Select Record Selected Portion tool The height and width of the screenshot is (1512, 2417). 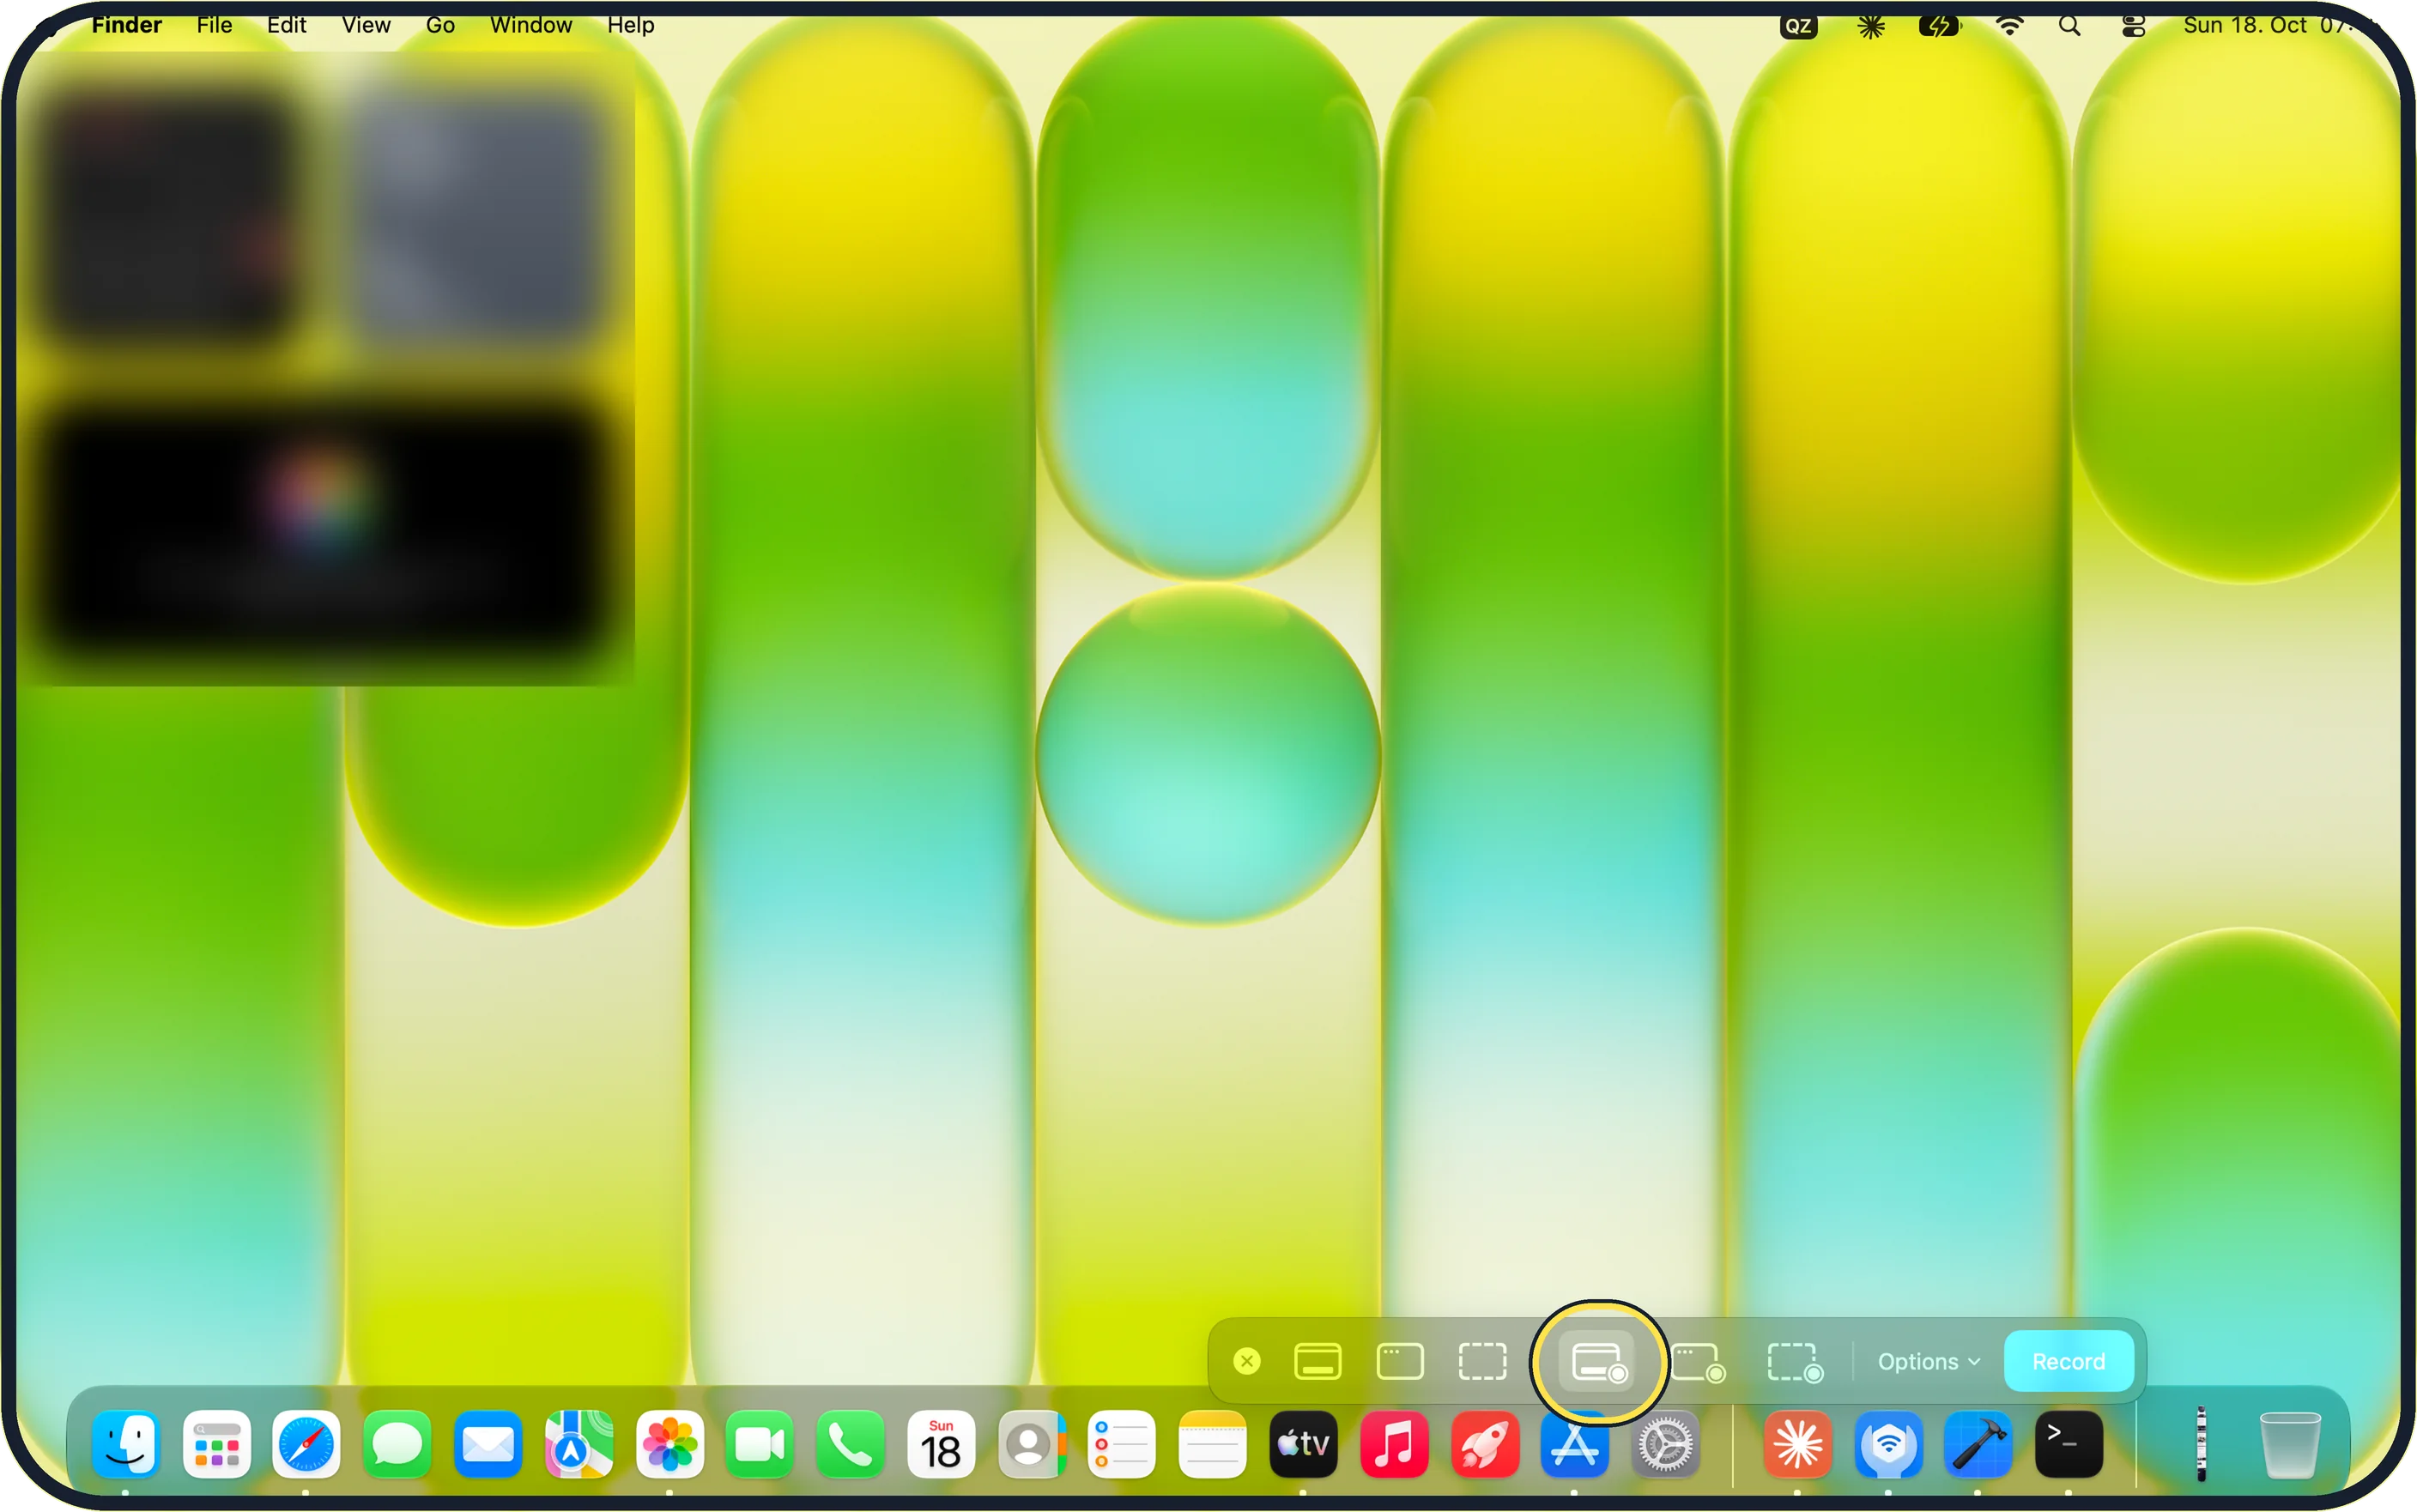(1795, 1362)
